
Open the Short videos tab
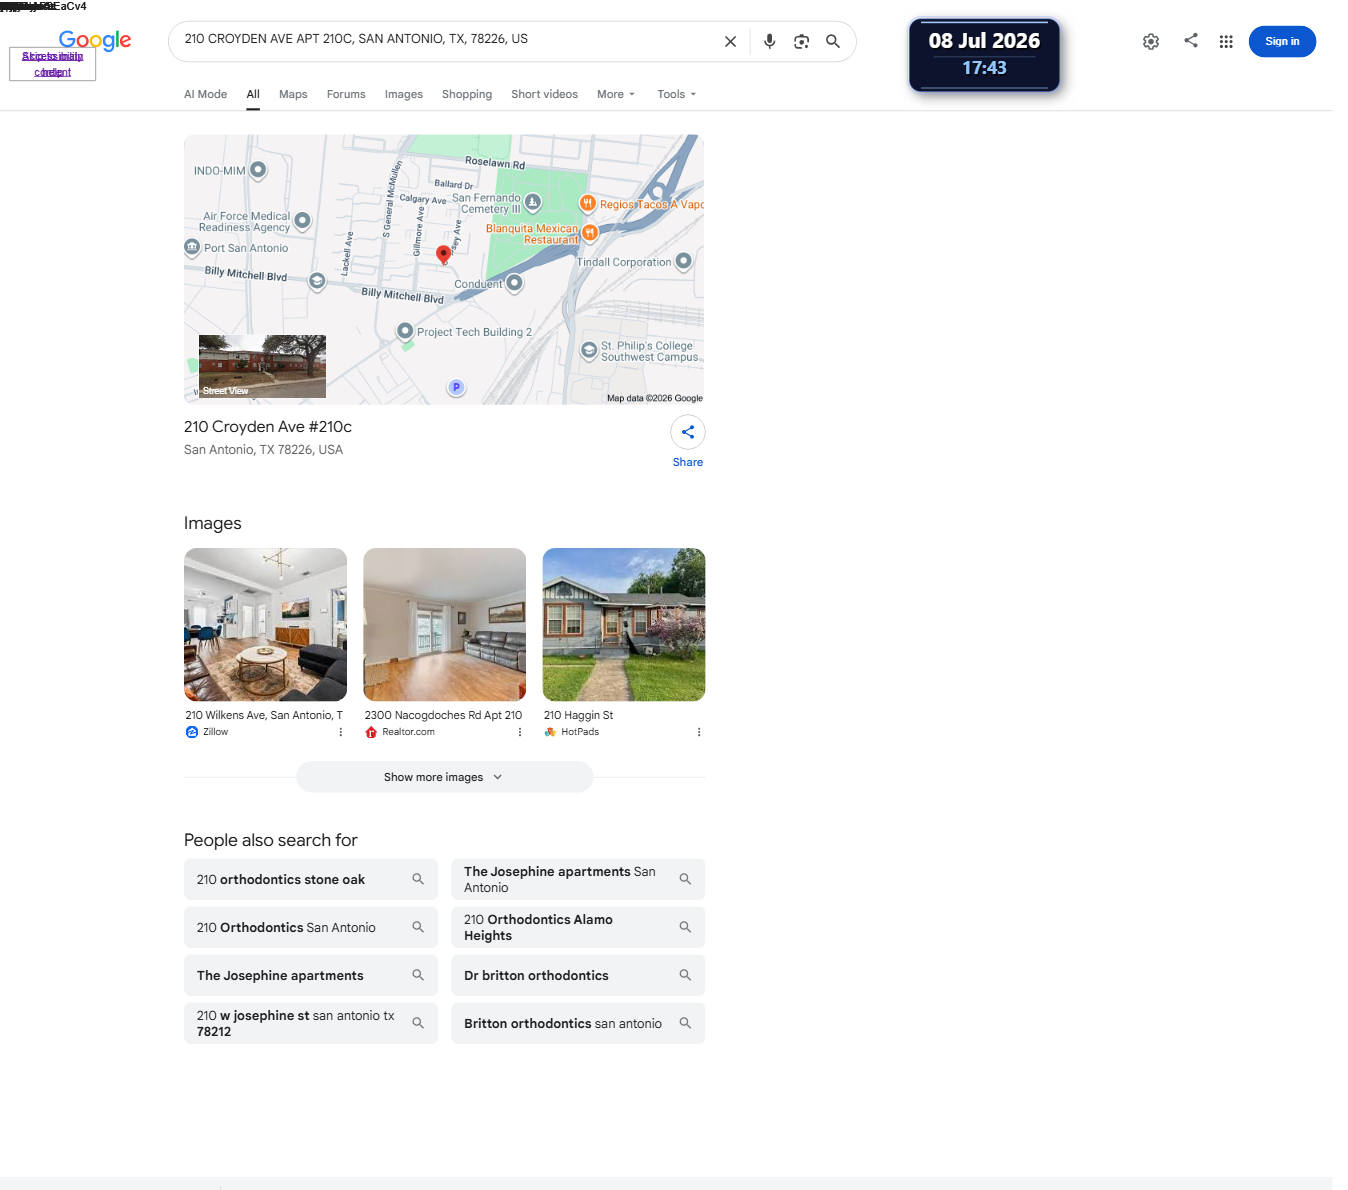coord(544,94)
